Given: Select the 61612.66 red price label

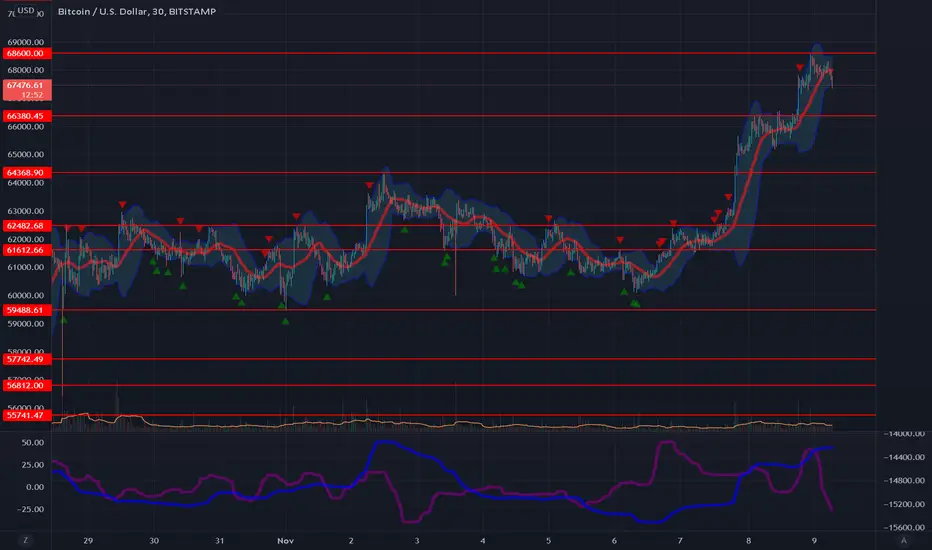Looking at the screenshot, I should pos(27,250).
